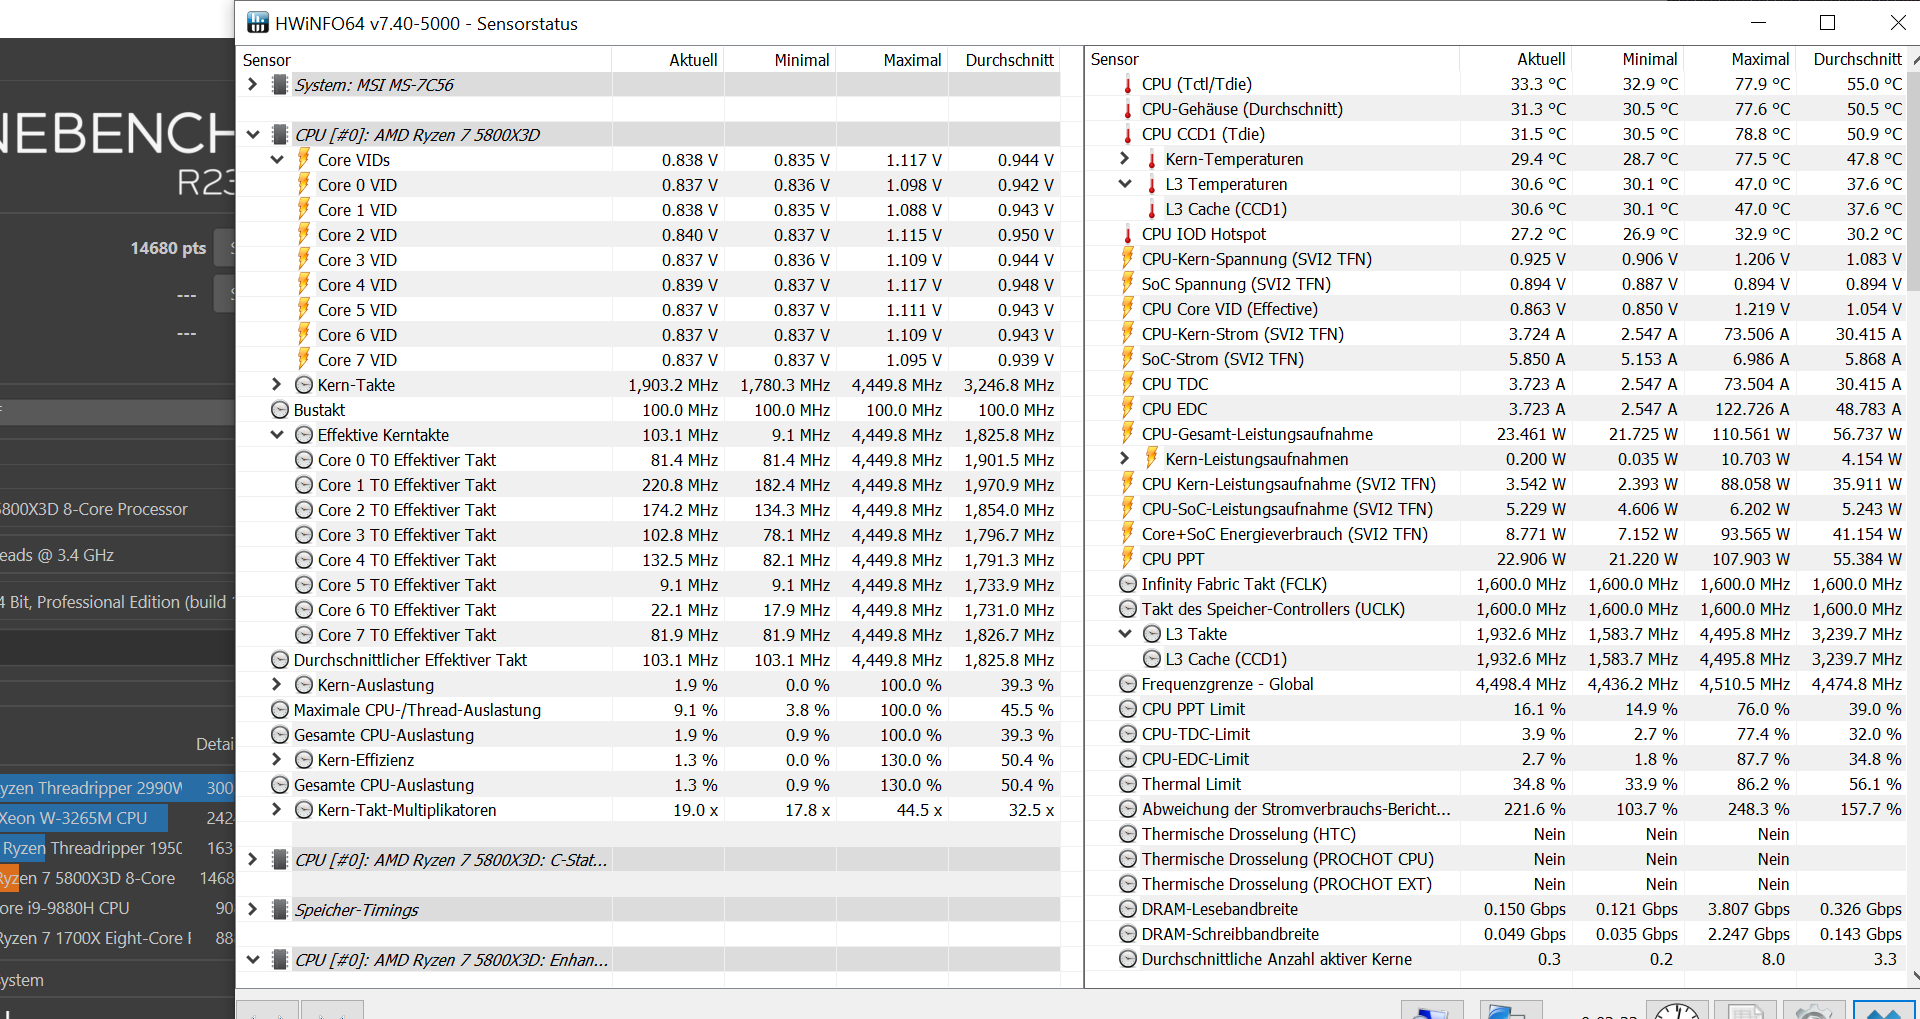Click the lightning icon beside Kern-Leistungsaufnahmen
The width and height of the screenshot is (1920, 1019).
(1152, 459)
